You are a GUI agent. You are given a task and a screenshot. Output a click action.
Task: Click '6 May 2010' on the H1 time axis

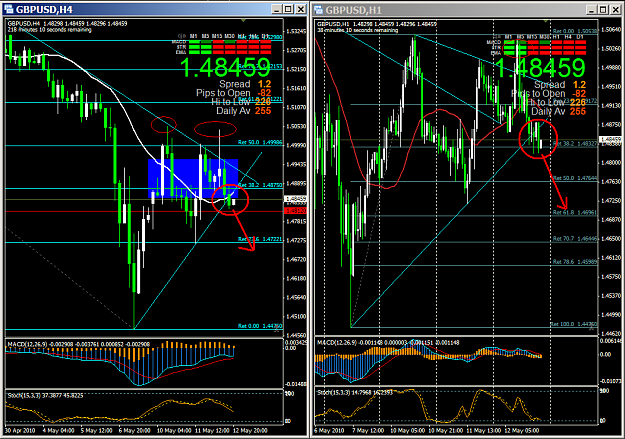(x=329, y=431)
